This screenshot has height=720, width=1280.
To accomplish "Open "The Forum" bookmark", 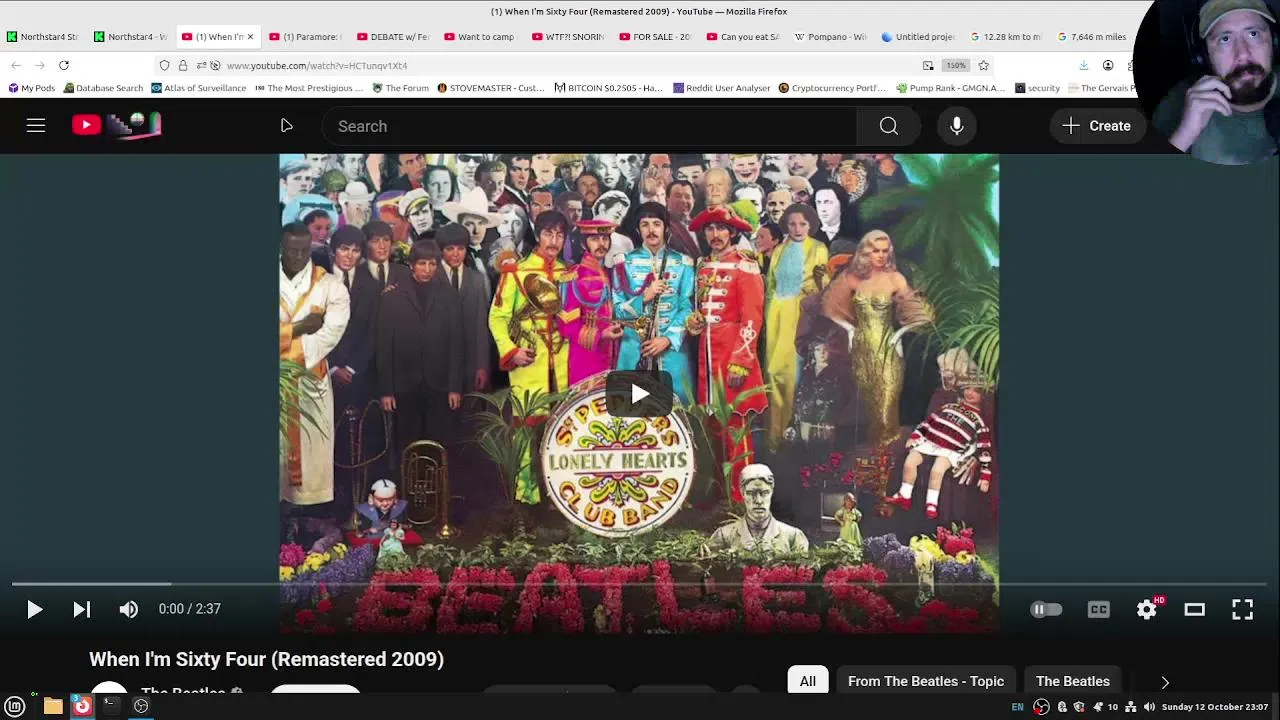I will point(400,88).
